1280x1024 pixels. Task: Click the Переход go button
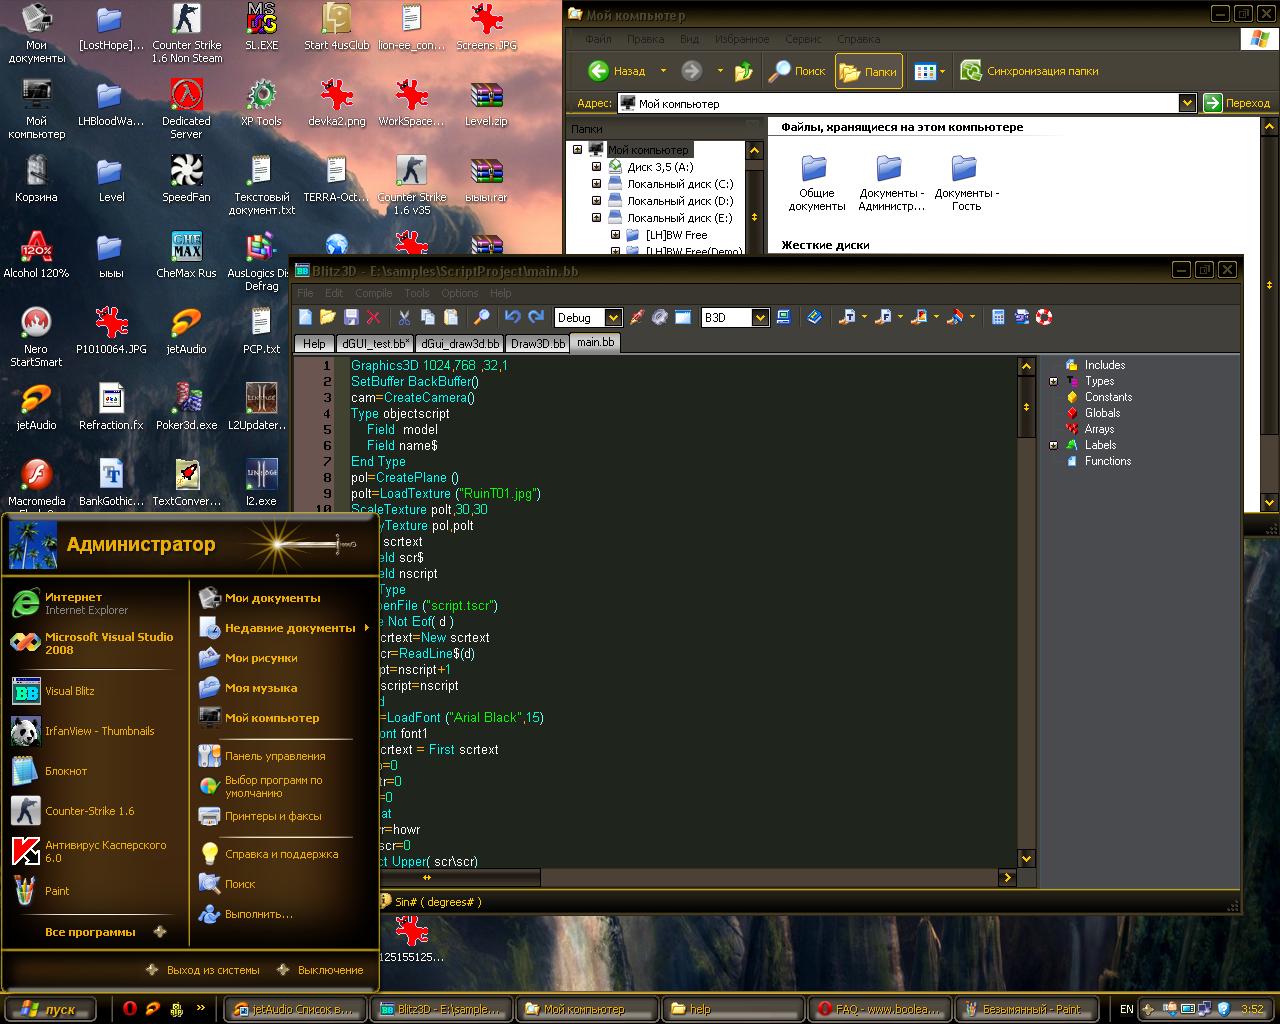1237,103
